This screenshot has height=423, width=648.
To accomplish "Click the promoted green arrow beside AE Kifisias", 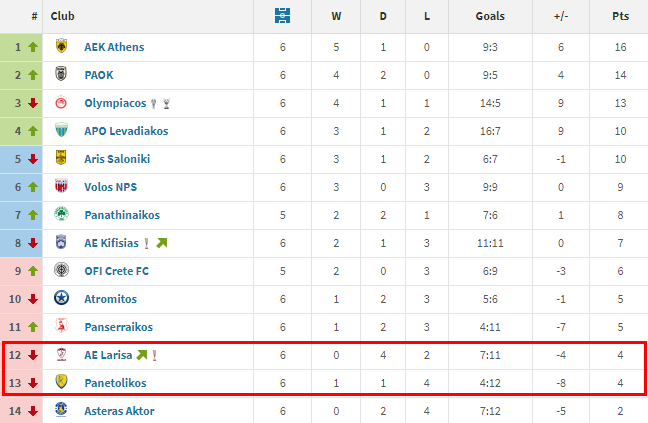I will (x=162, y=243).
